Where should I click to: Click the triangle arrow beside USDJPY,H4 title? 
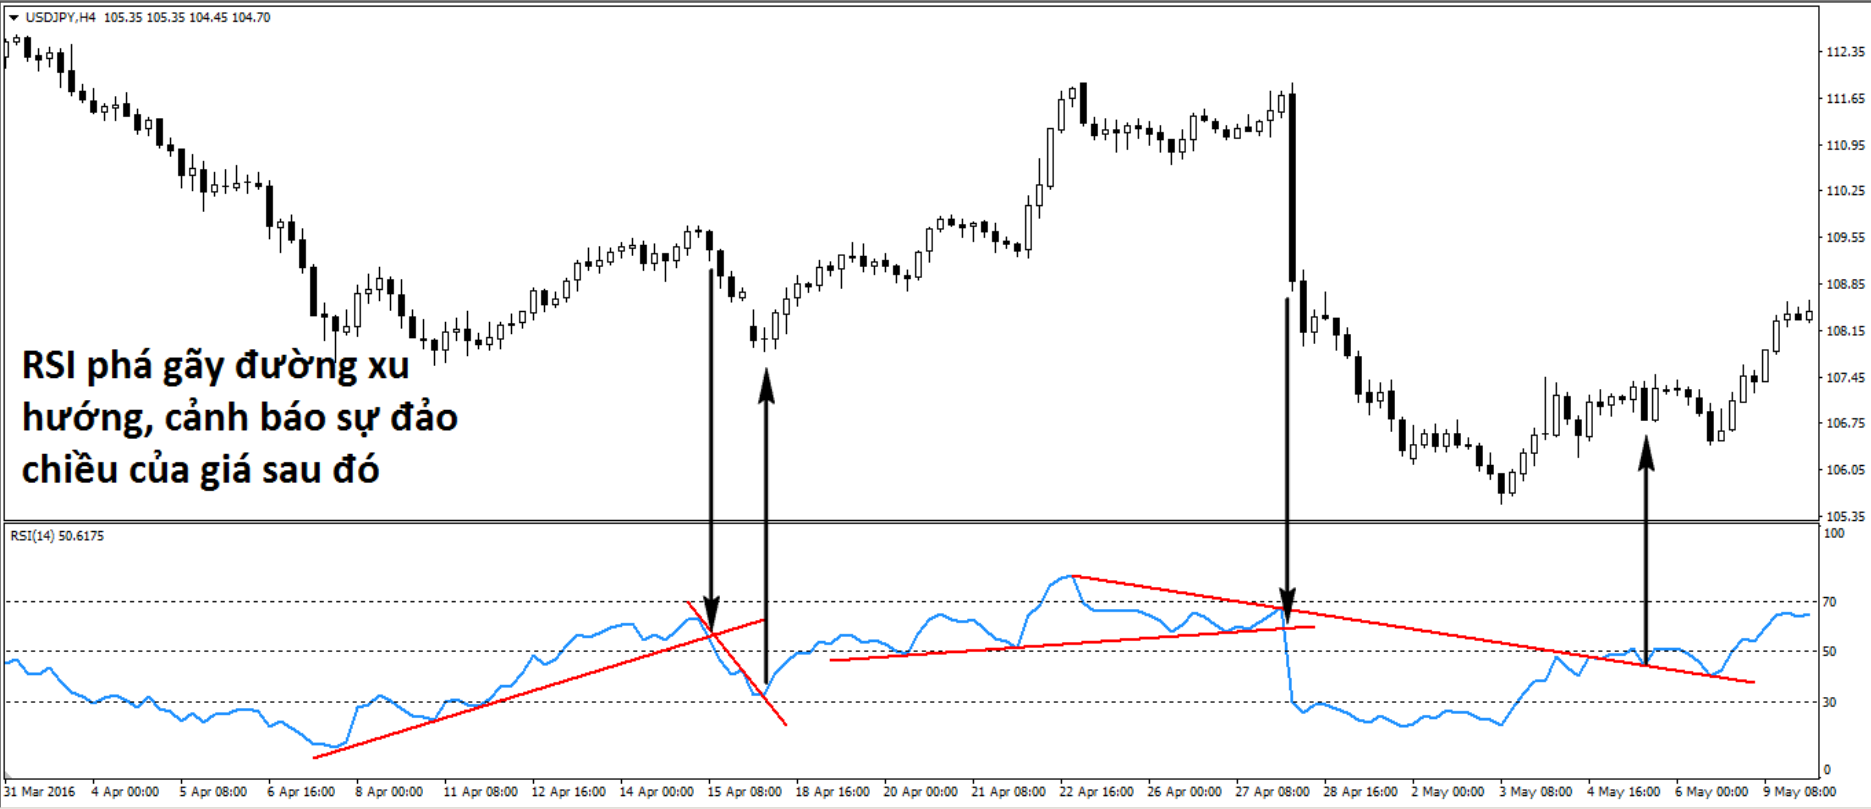[14, 18]
